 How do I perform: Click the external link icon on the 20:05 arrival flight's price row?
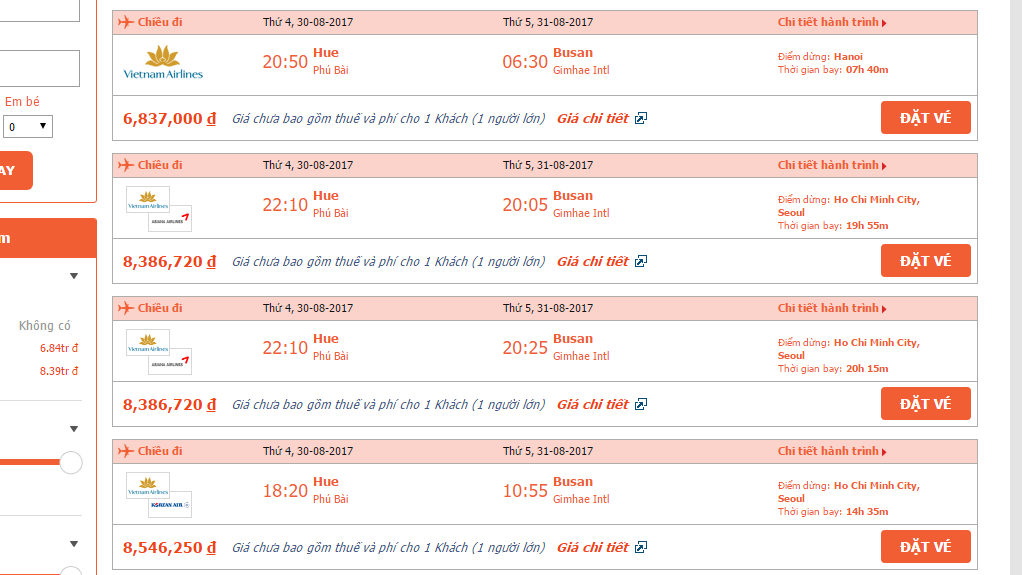[x=641, y=261]
